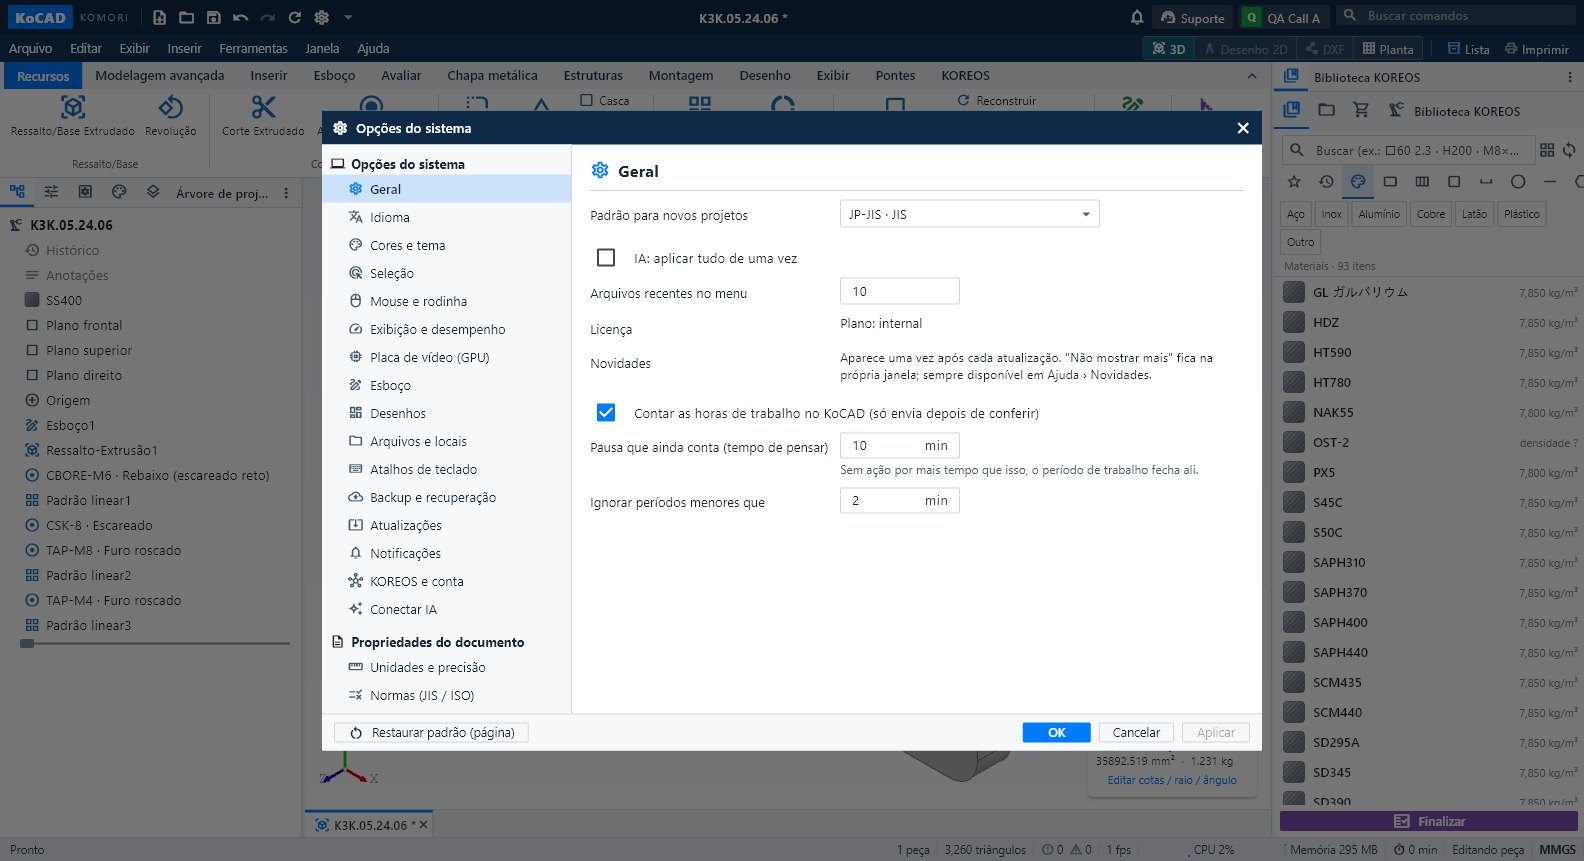The height and width of the screenshot is (861, 1584).
Task: Collapse the ribbon with the chevron
Action: (1252, 76)
